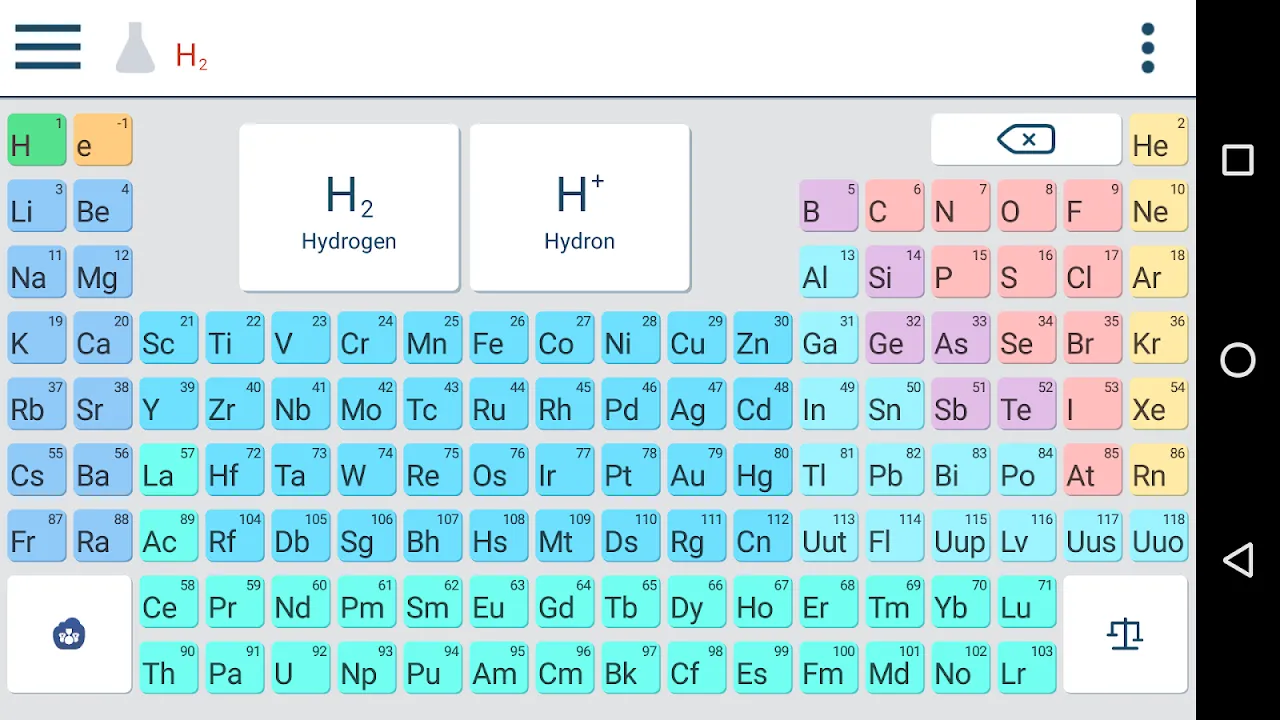Select the Helium He element tile
This screenshot has width=1280, height=720.
(x=1158, y=140)
